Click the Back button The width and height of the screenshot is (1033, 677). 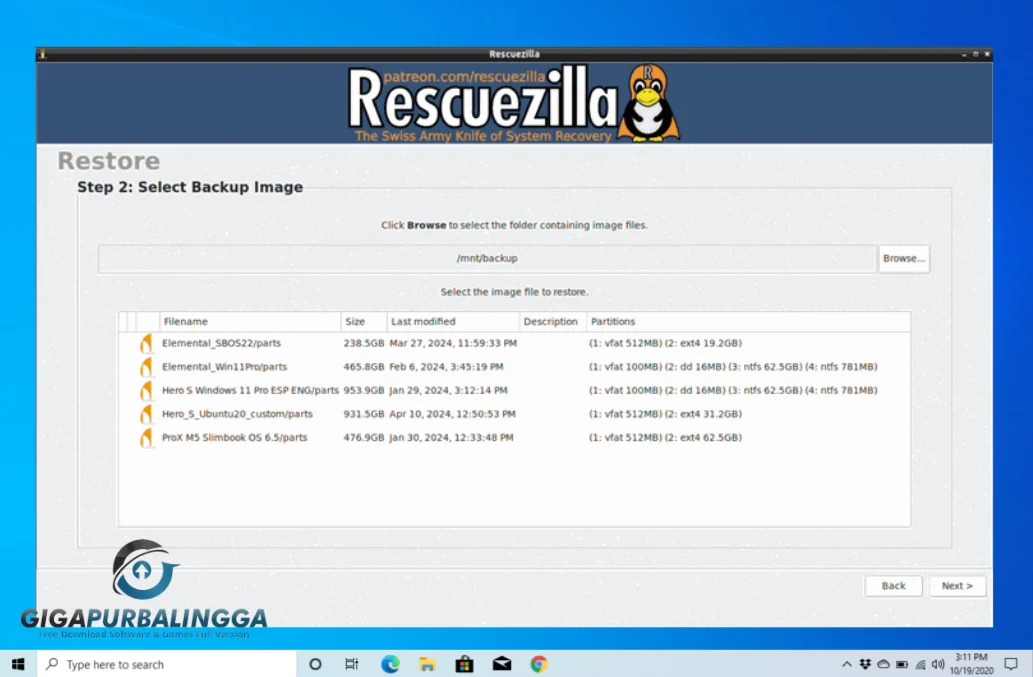[x=893, y=585]
